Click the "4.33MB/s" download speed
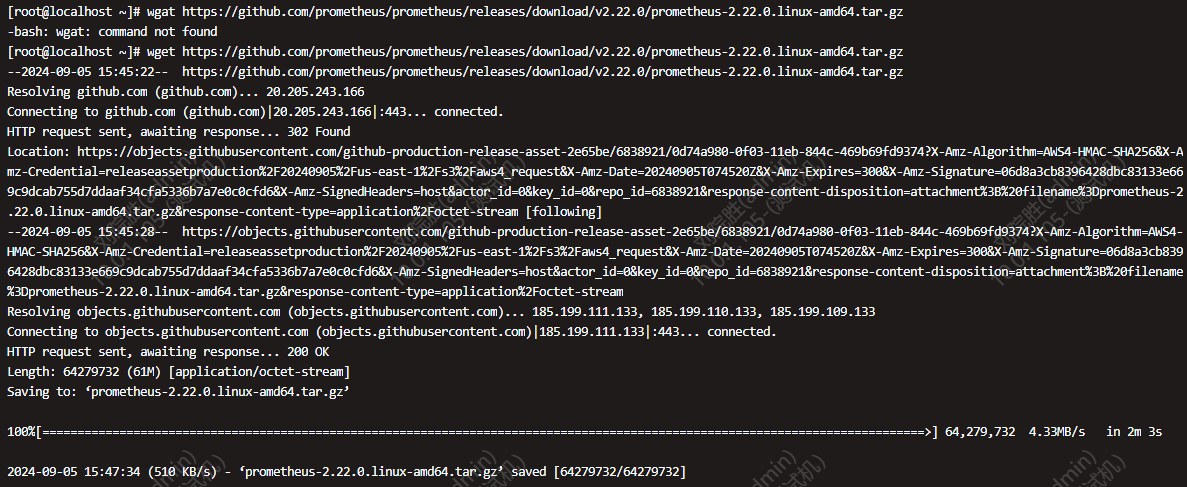Screen dimensions: 1187x487 click(1058, 432)
